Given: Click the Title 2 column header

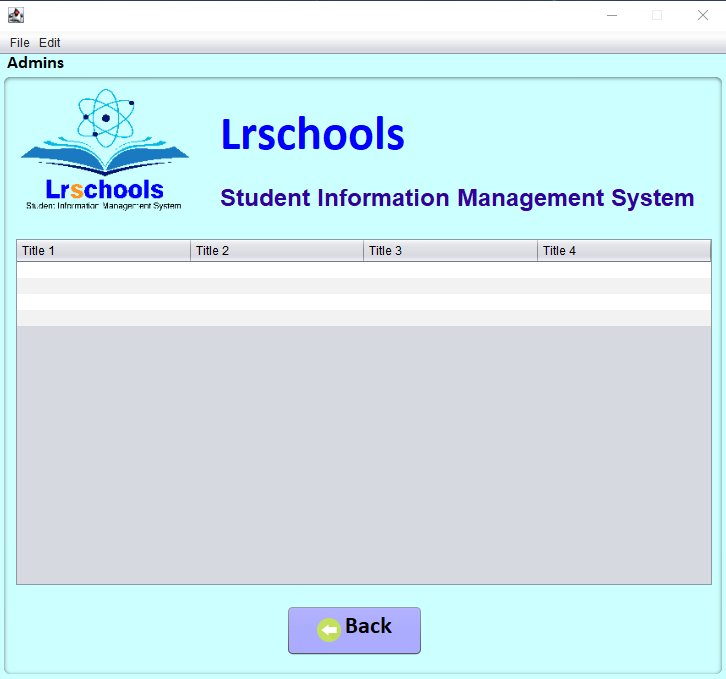Looking at the screenshot, I should [276, 251].
